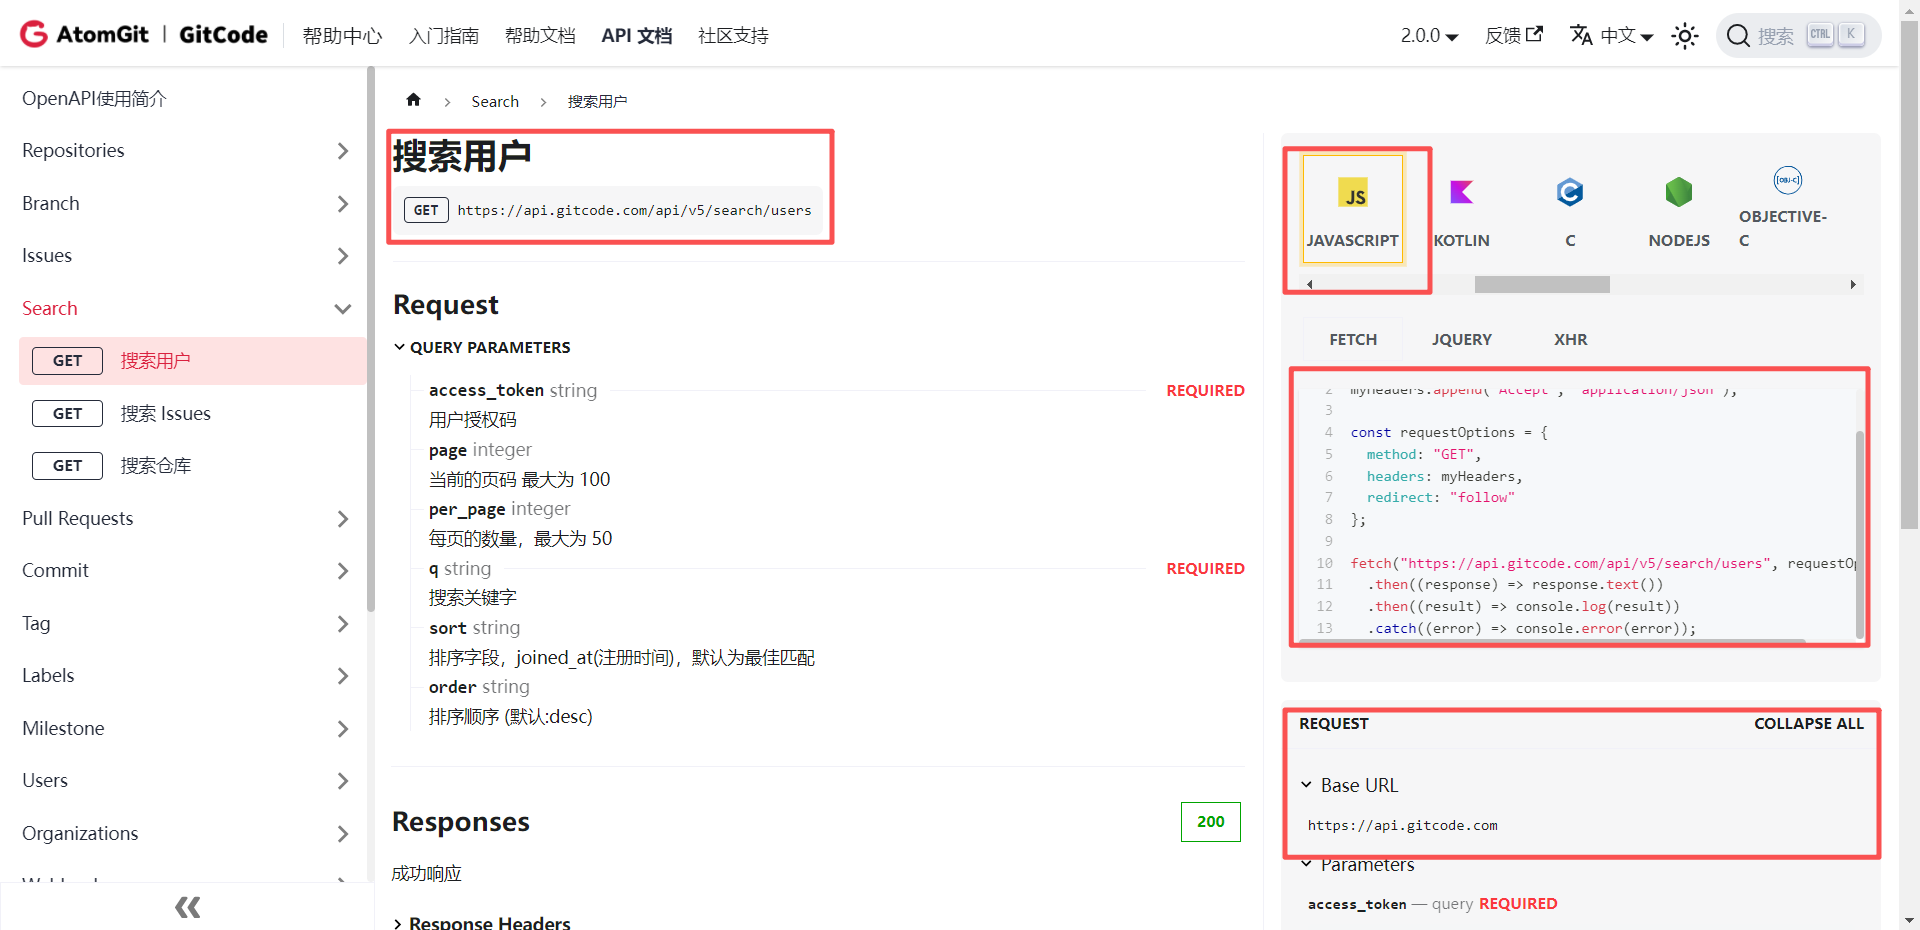Go to home breadcrumb icon
The image size is (1920, 930).
pos(413,100)
